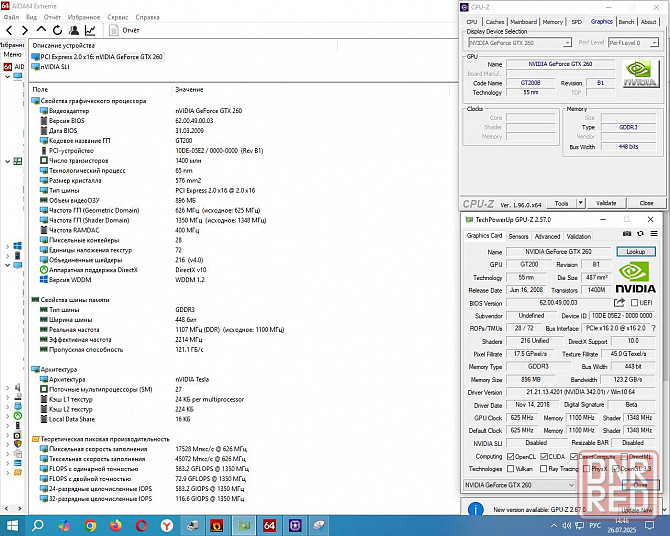Image resolution: width=670 pixels, height=536 pixels.
Task: Click GPU-Z refresh icon in title area
Action: click(640, 233)
